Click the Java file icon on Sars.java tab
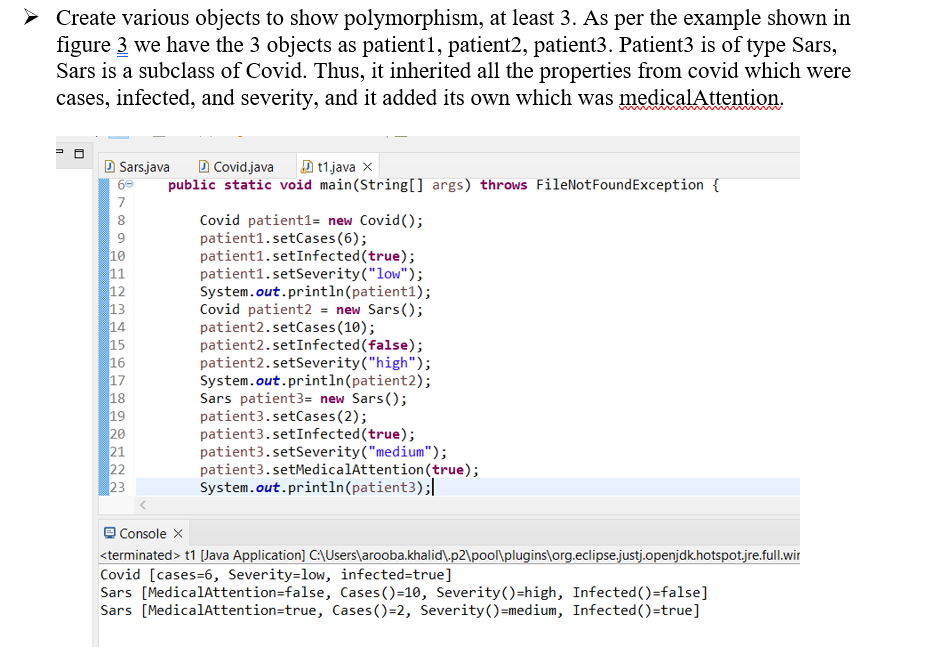 [108, 167]
